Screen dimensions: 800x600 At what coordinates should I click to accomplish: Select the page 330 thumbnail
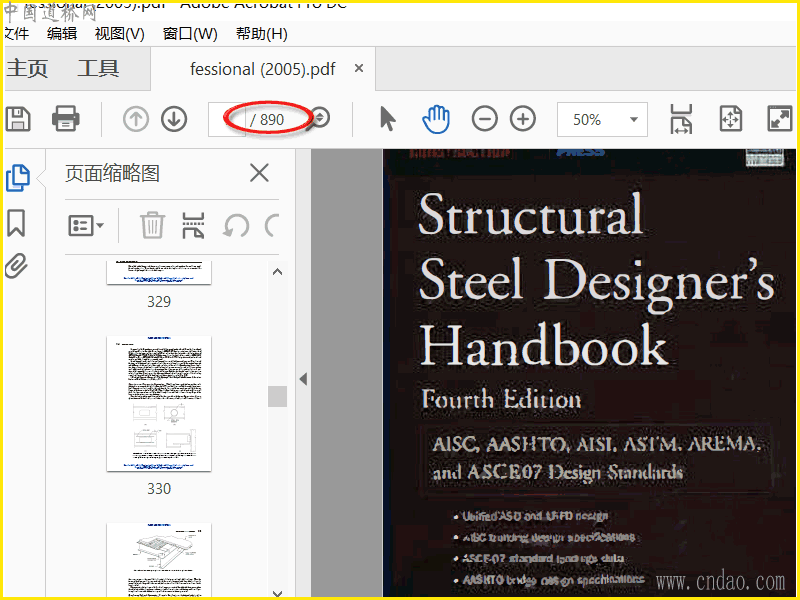point(159,404)
